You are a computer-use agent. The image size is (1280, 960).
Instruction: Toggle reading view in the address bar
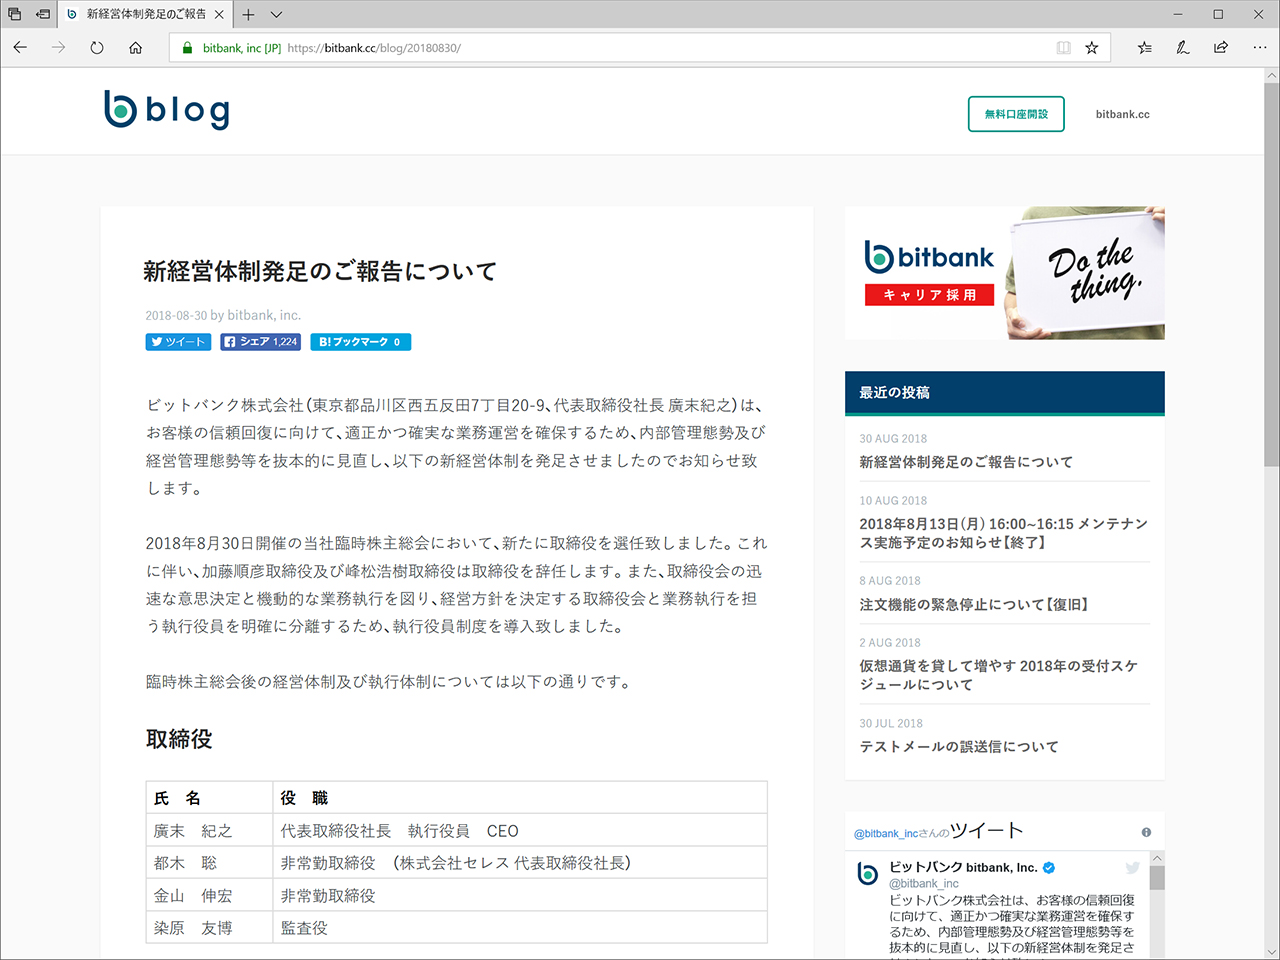click(x=1063, y=47)
